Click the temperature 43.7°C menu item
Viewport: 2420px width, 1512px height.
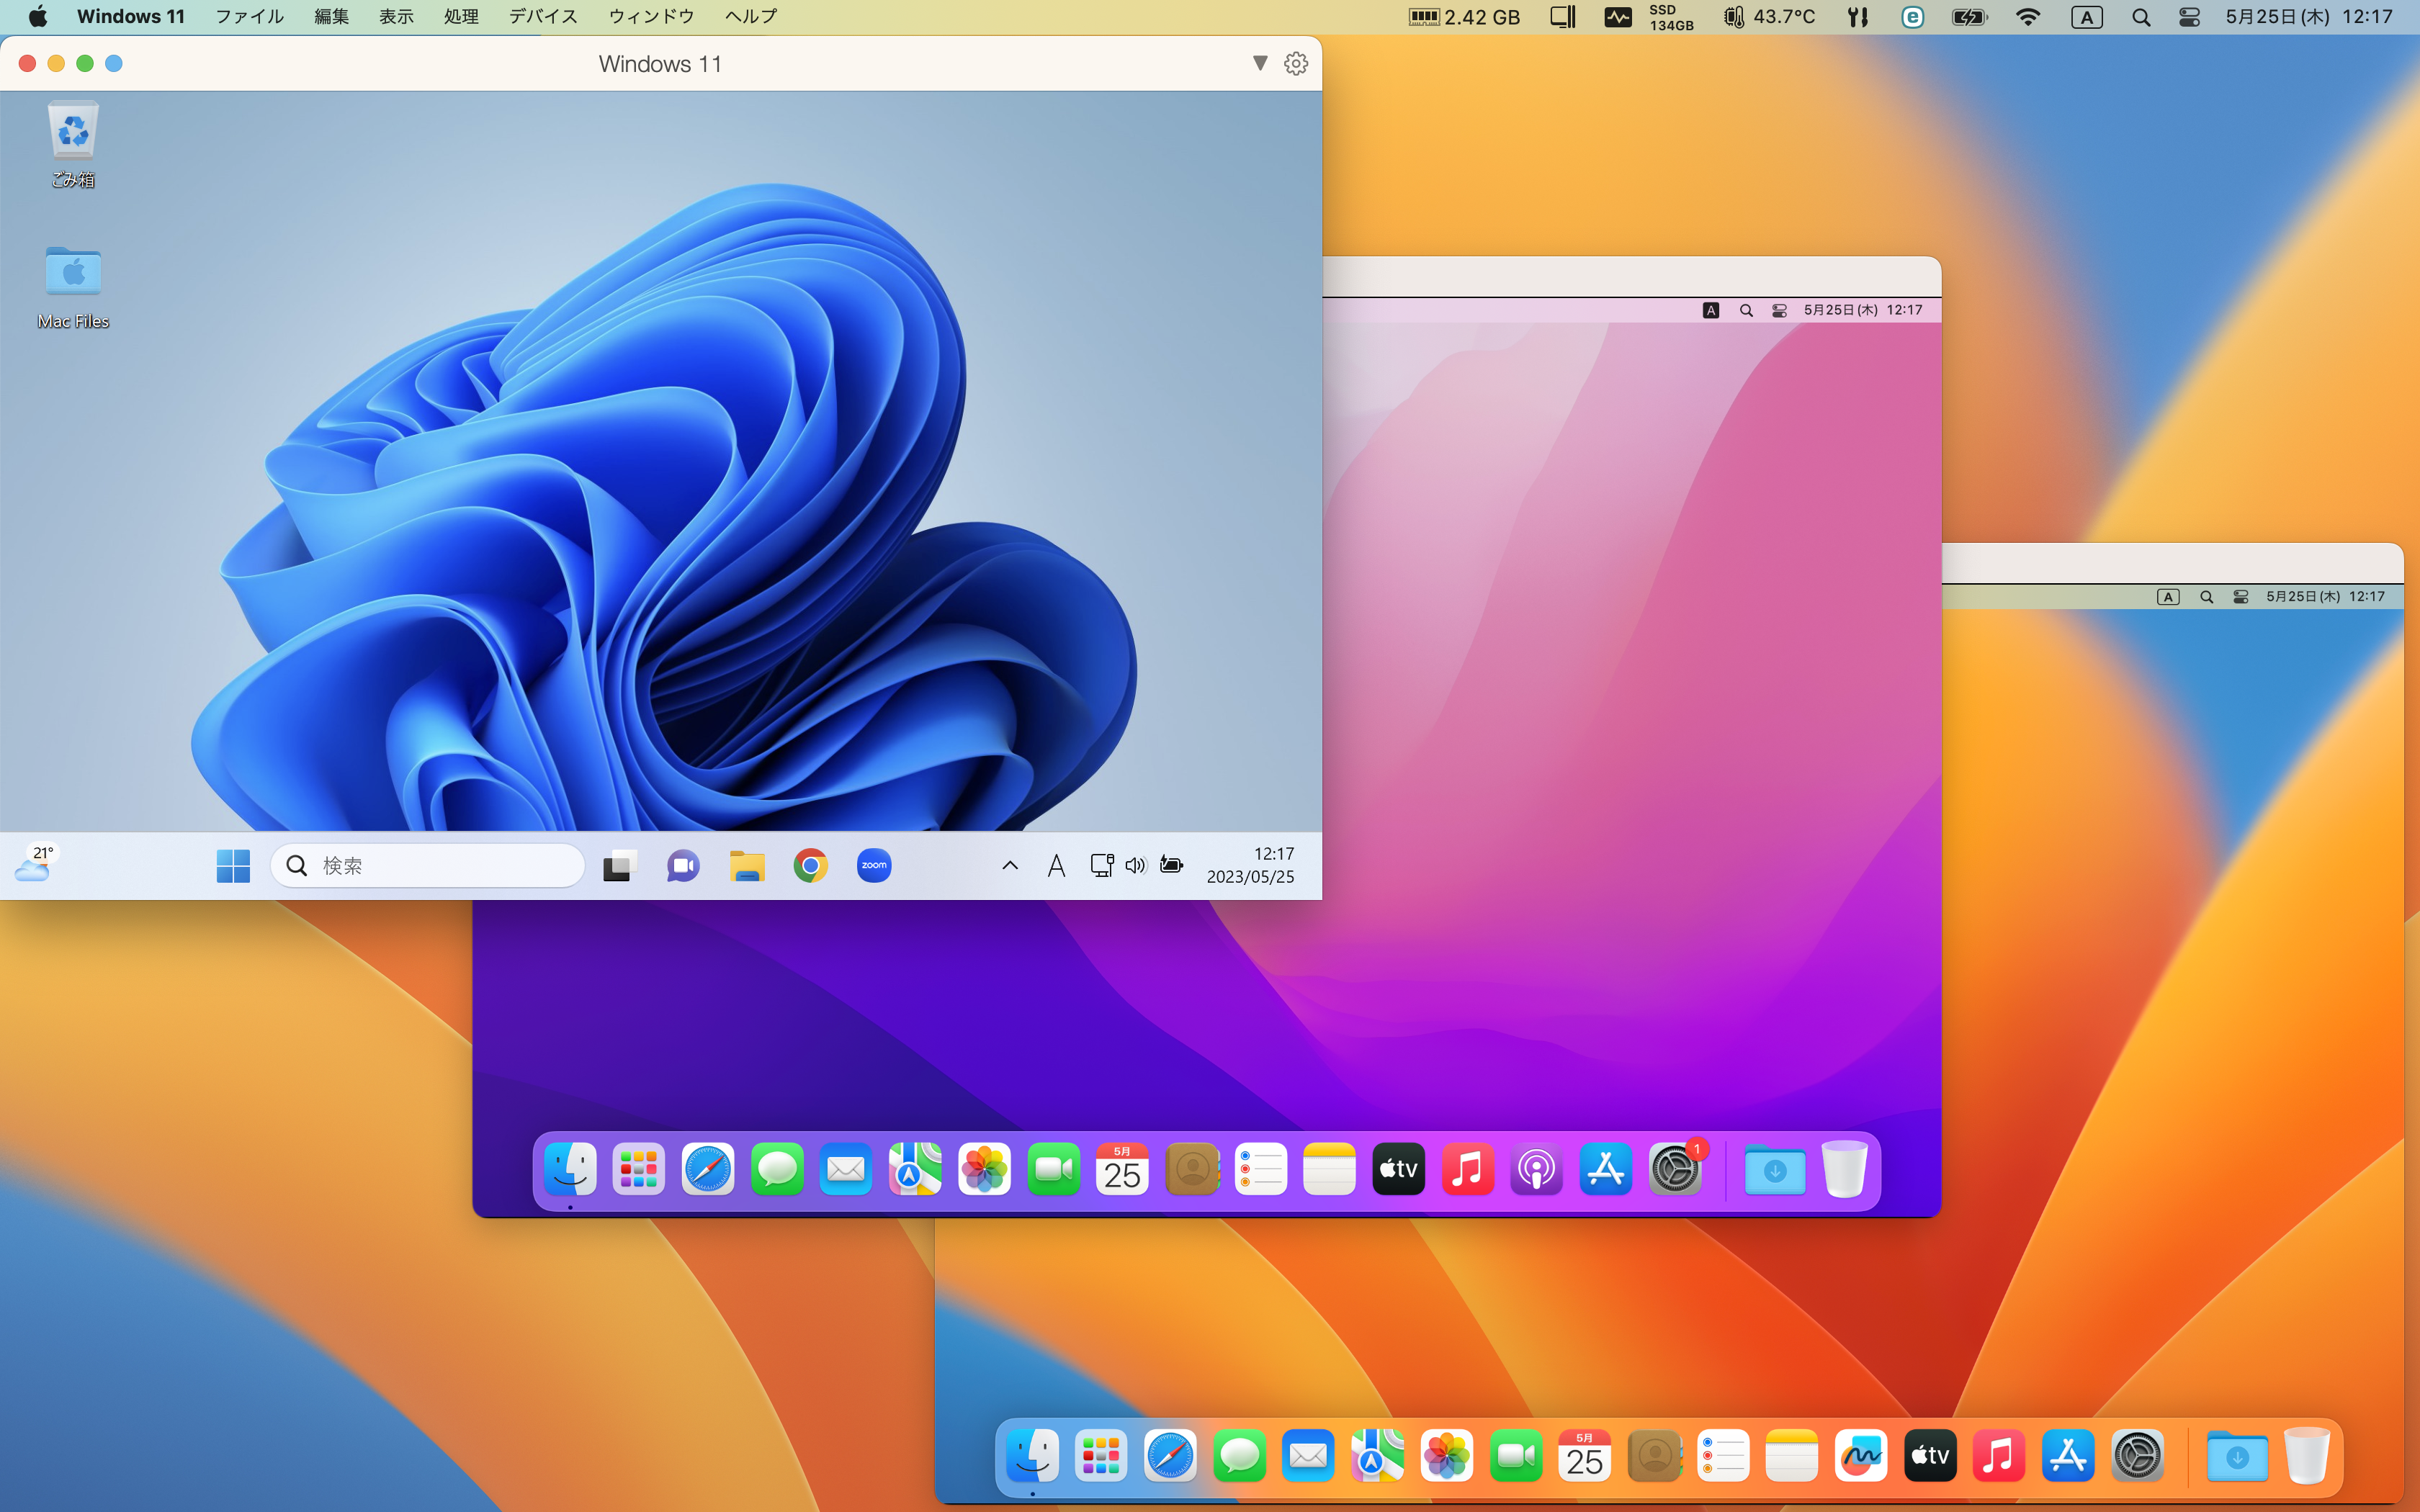[x=1769, y=17]
